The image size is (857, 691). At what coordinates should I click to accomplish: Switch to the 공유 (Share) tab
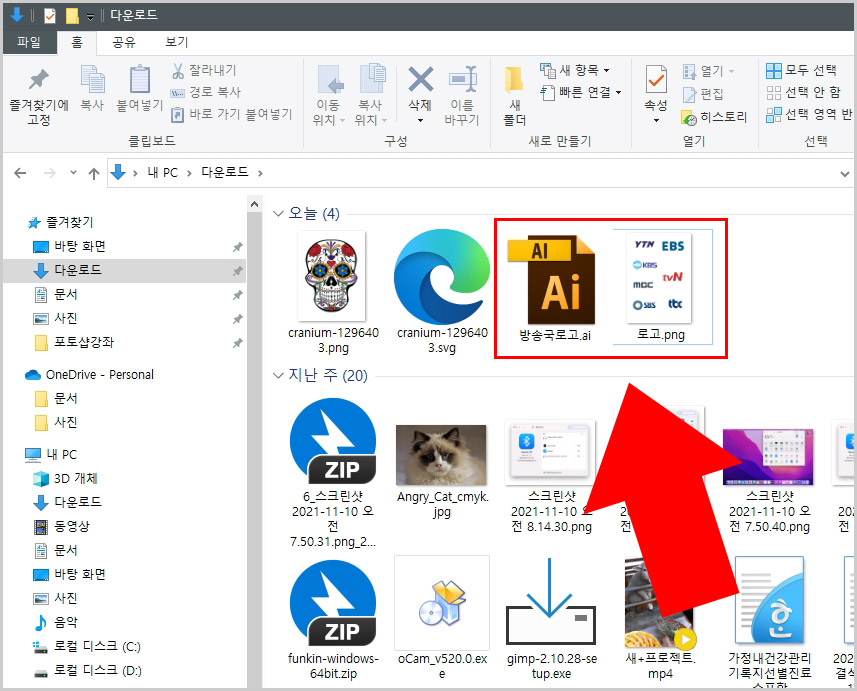124,42
